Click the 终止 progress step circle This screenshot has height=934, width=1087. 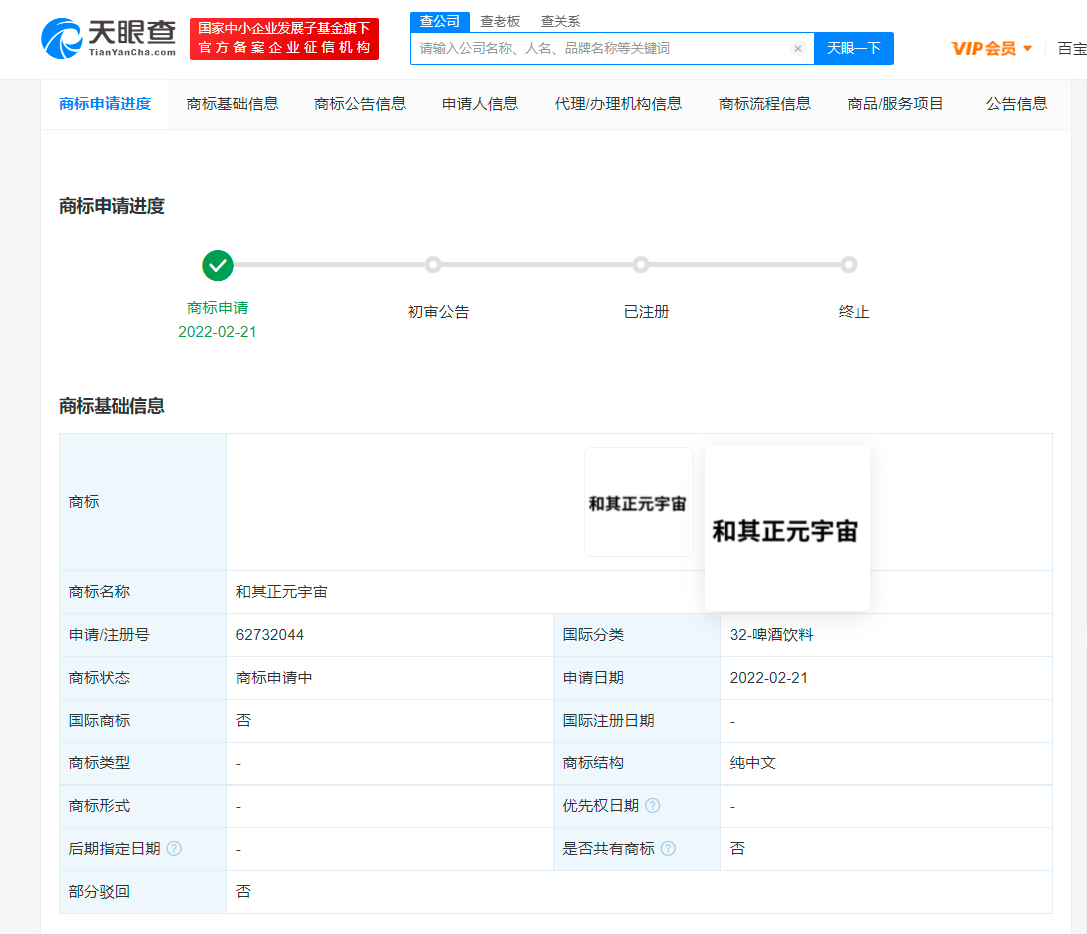[849, 265]
